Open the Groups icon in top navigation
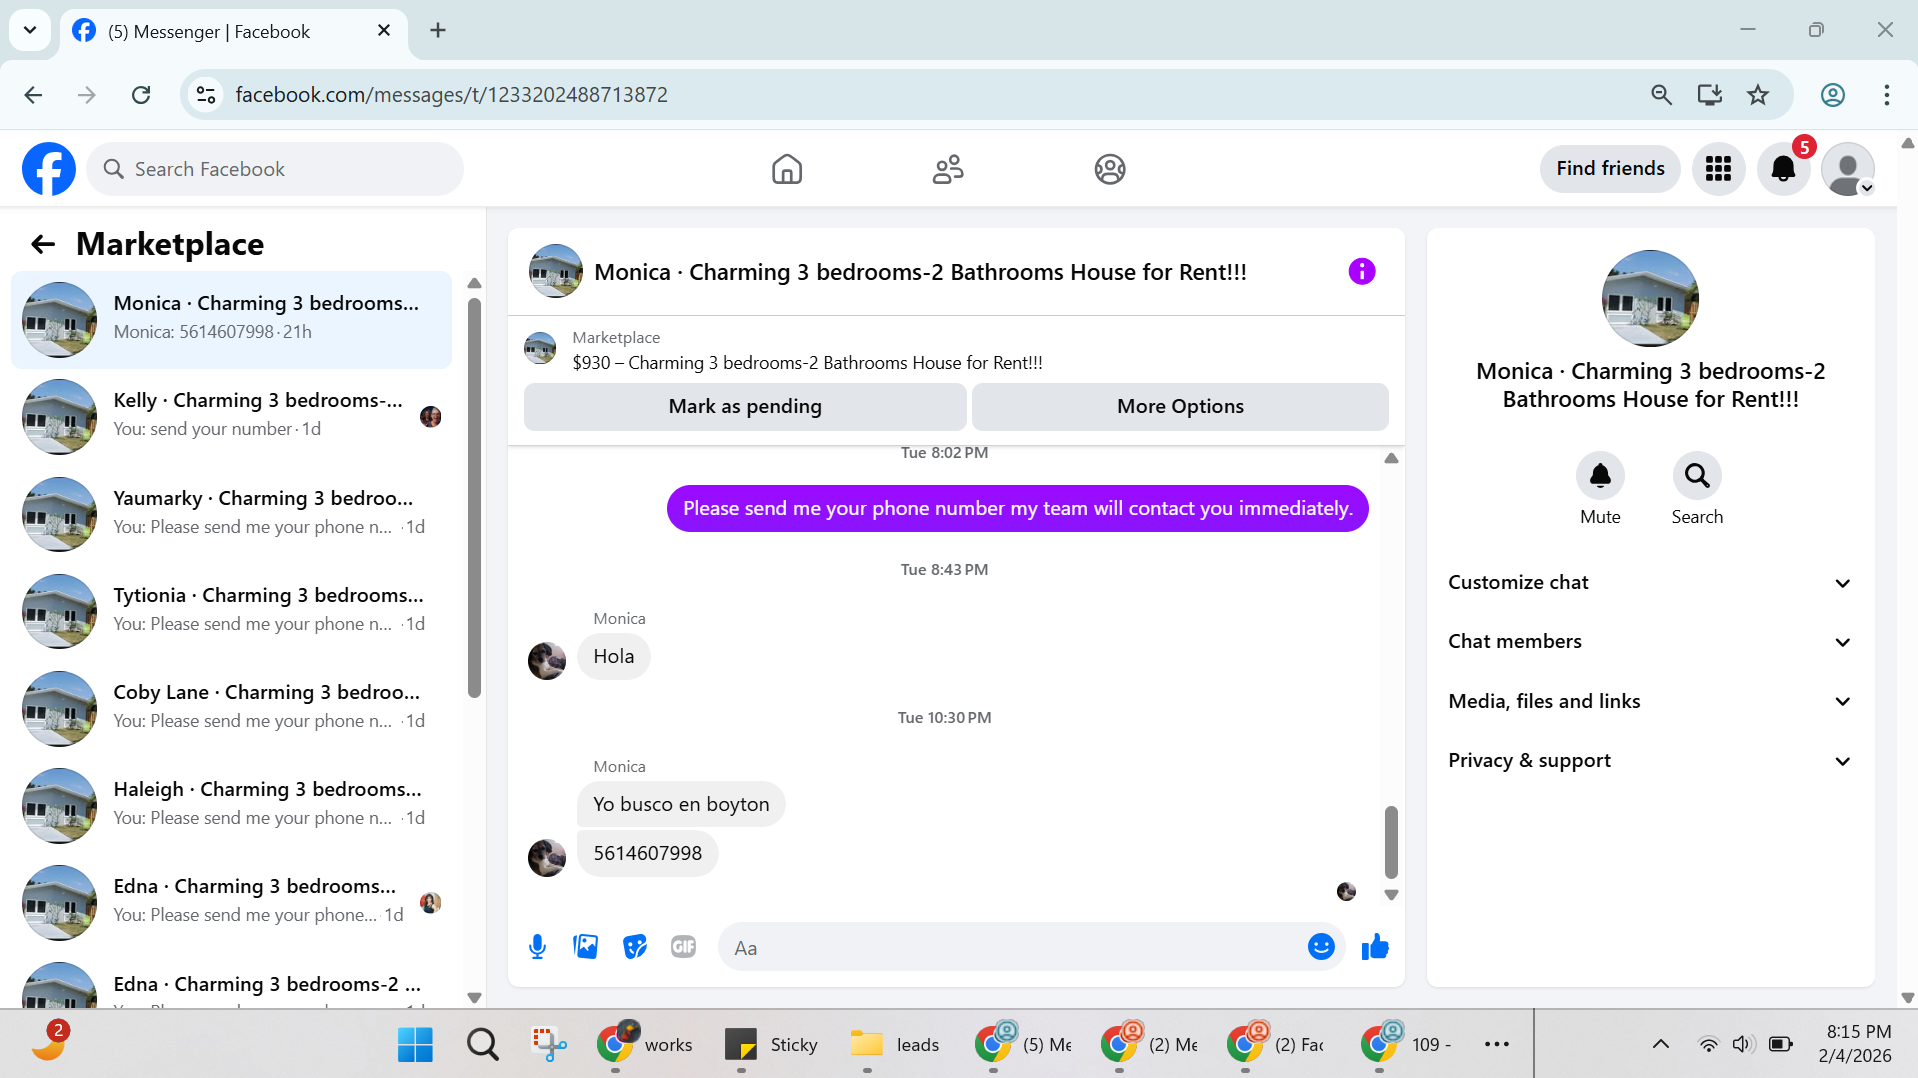Image resolution: width=1918 pixels, height=1078 pixels. [x=1110, y=169]
